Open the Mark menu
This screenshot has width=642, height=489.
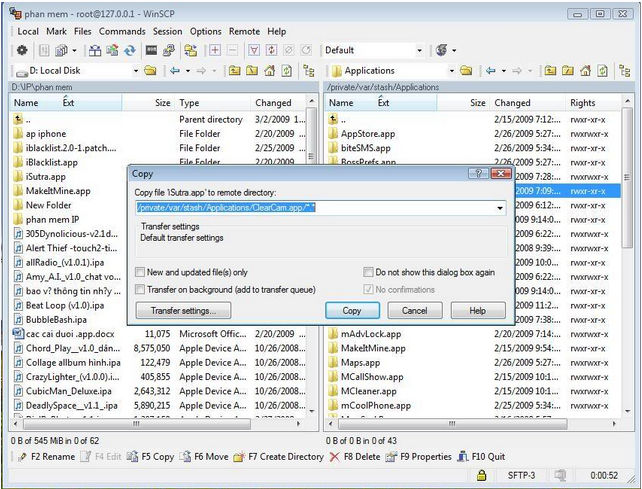point(57,32)
